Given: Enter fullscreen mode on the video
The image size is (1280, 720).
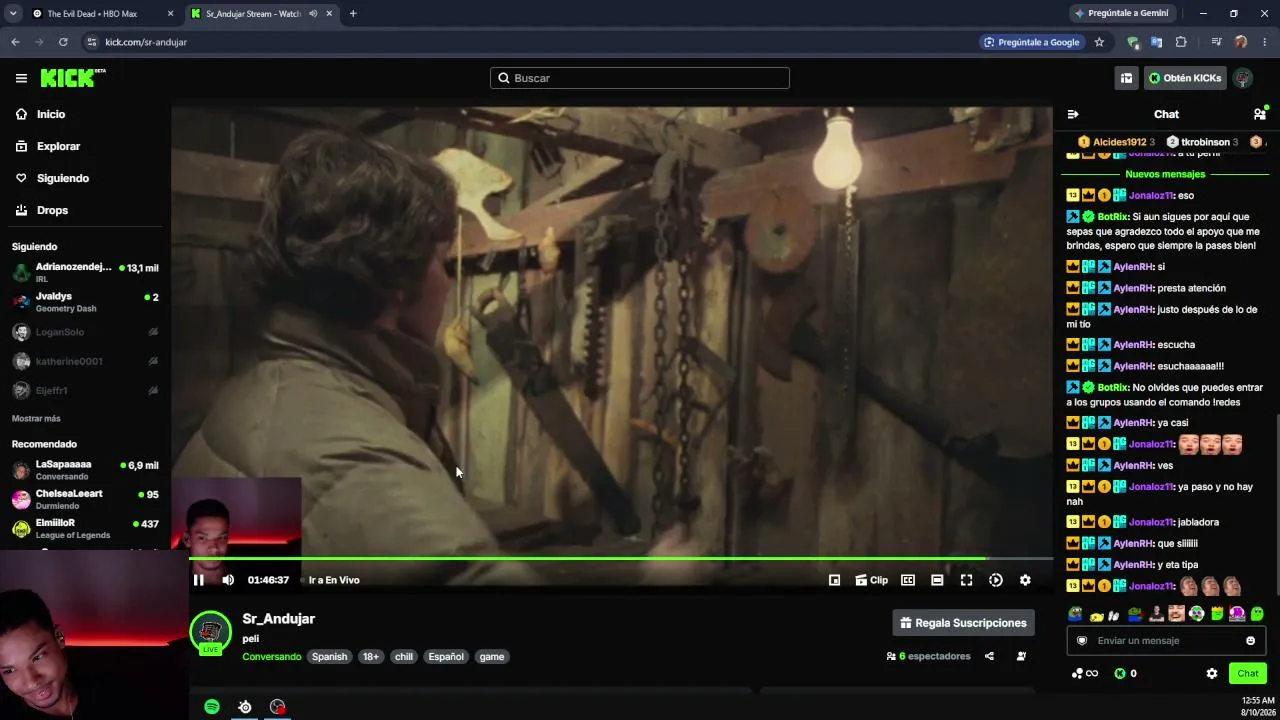Looking at the screenshot, I should click(x=966, y=580).
